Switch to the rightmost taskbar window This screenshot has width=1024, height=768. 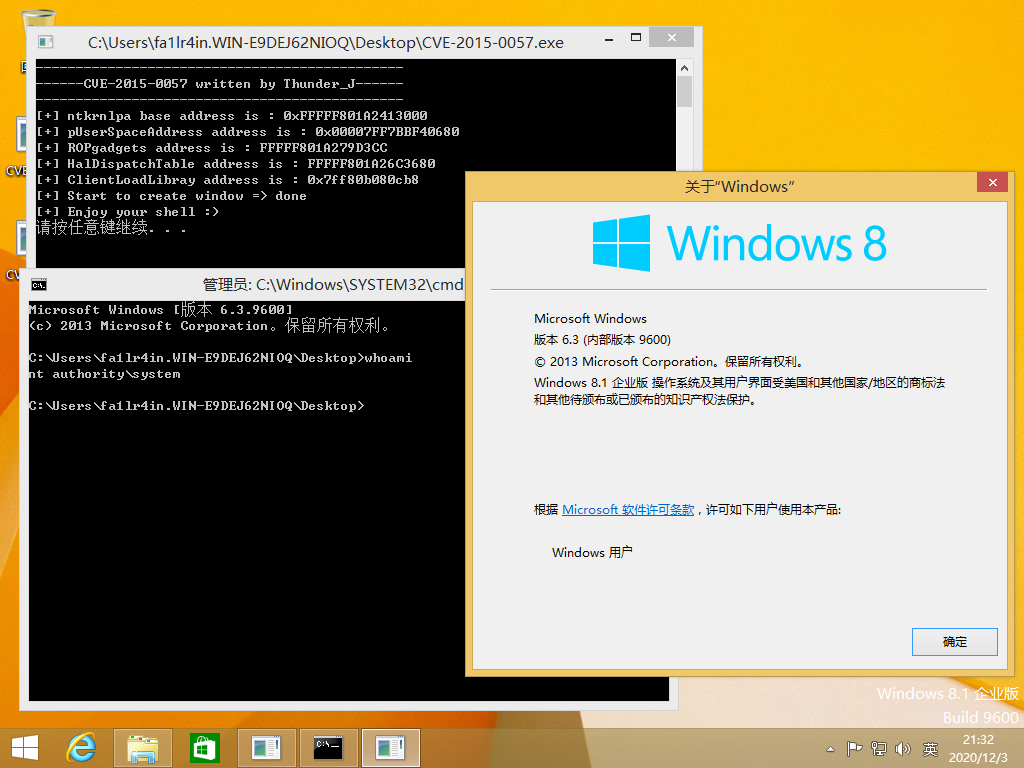coord(390,747)
